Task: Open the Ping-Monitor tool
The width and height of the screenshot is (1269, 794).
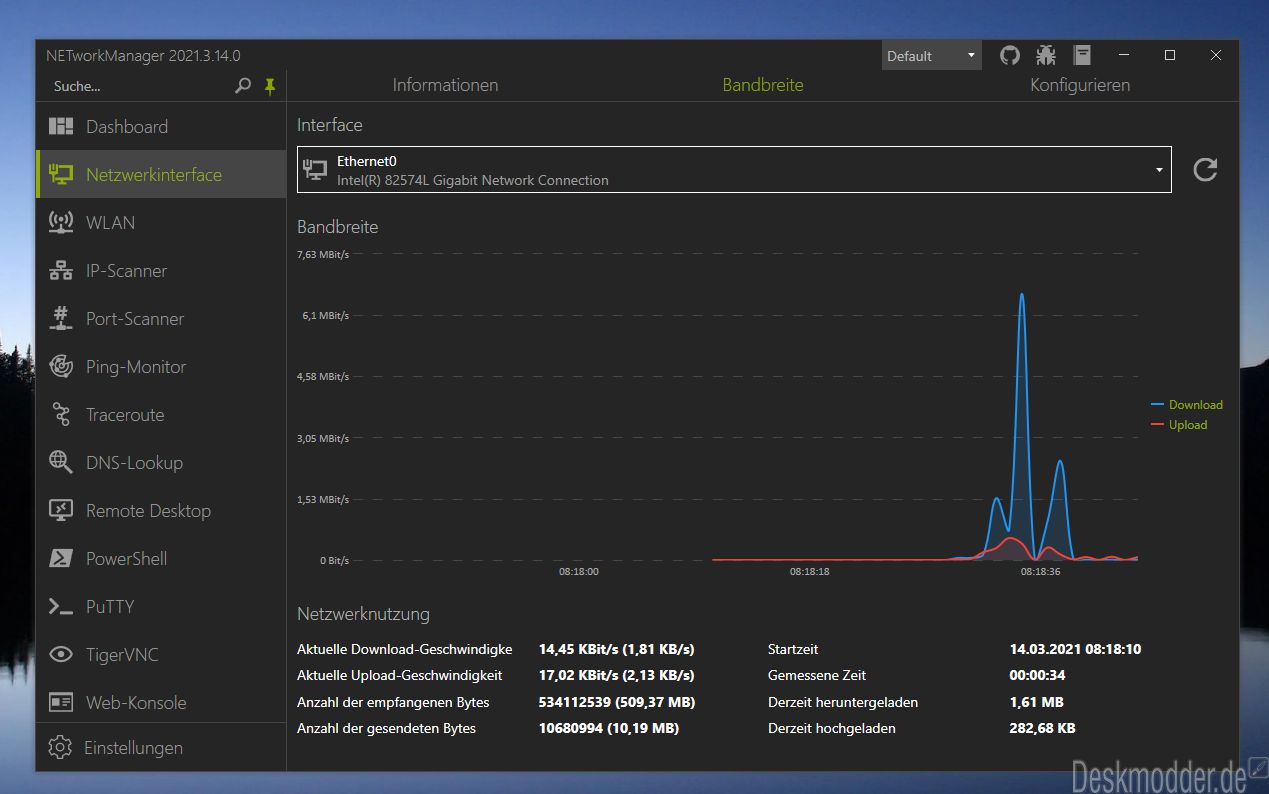Action: pyautogui.click(x=161, y=366)
